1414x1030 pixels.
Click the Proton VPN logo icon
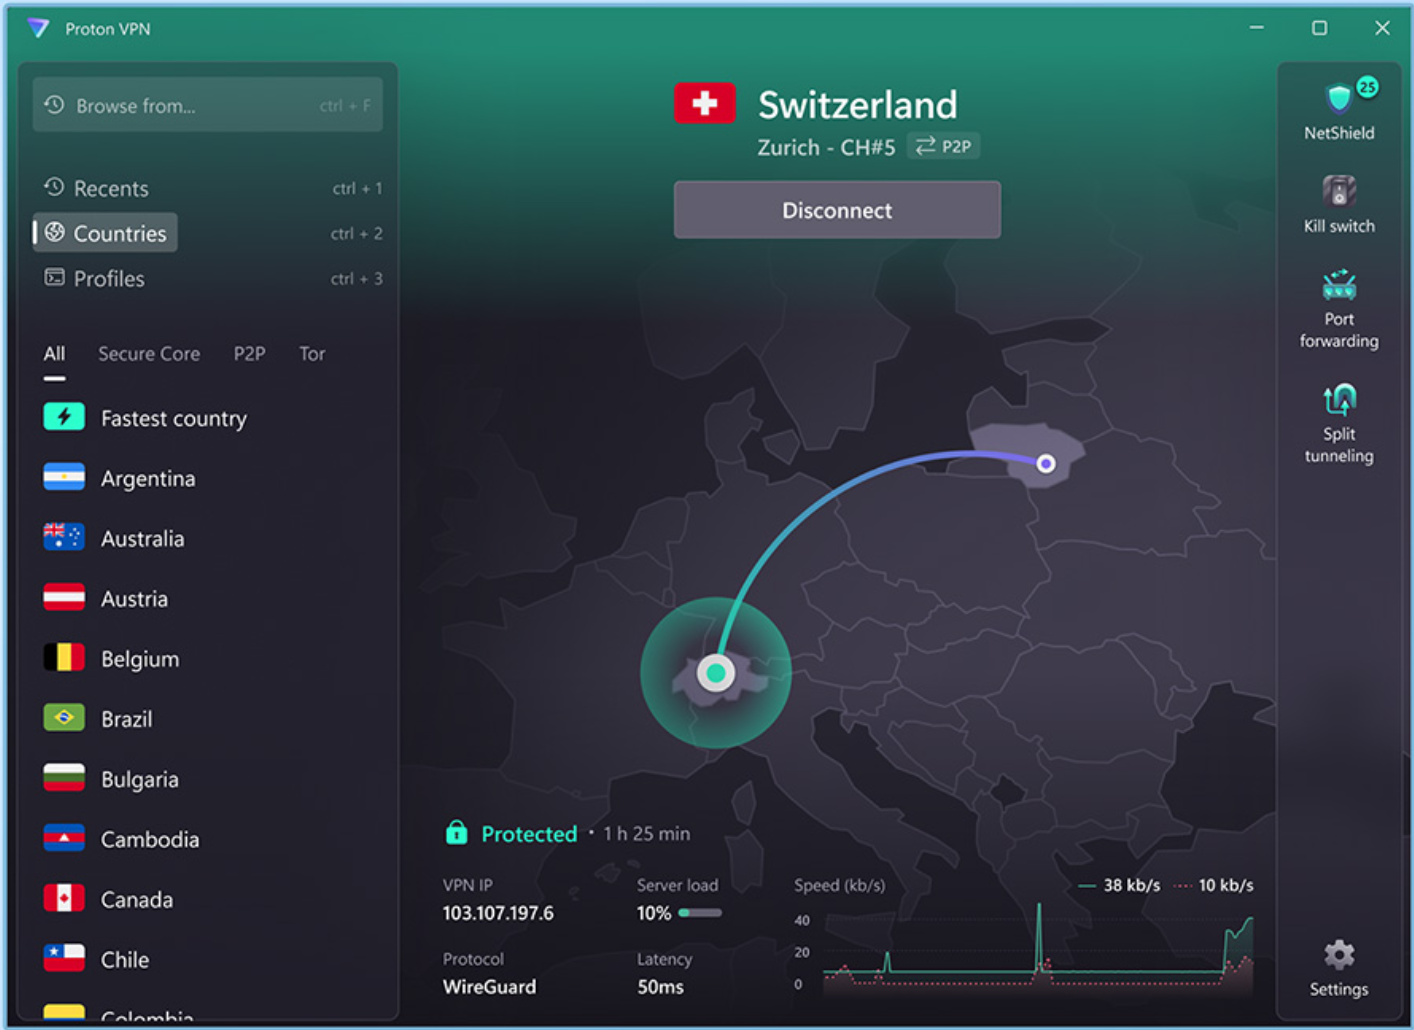[38, 28]
